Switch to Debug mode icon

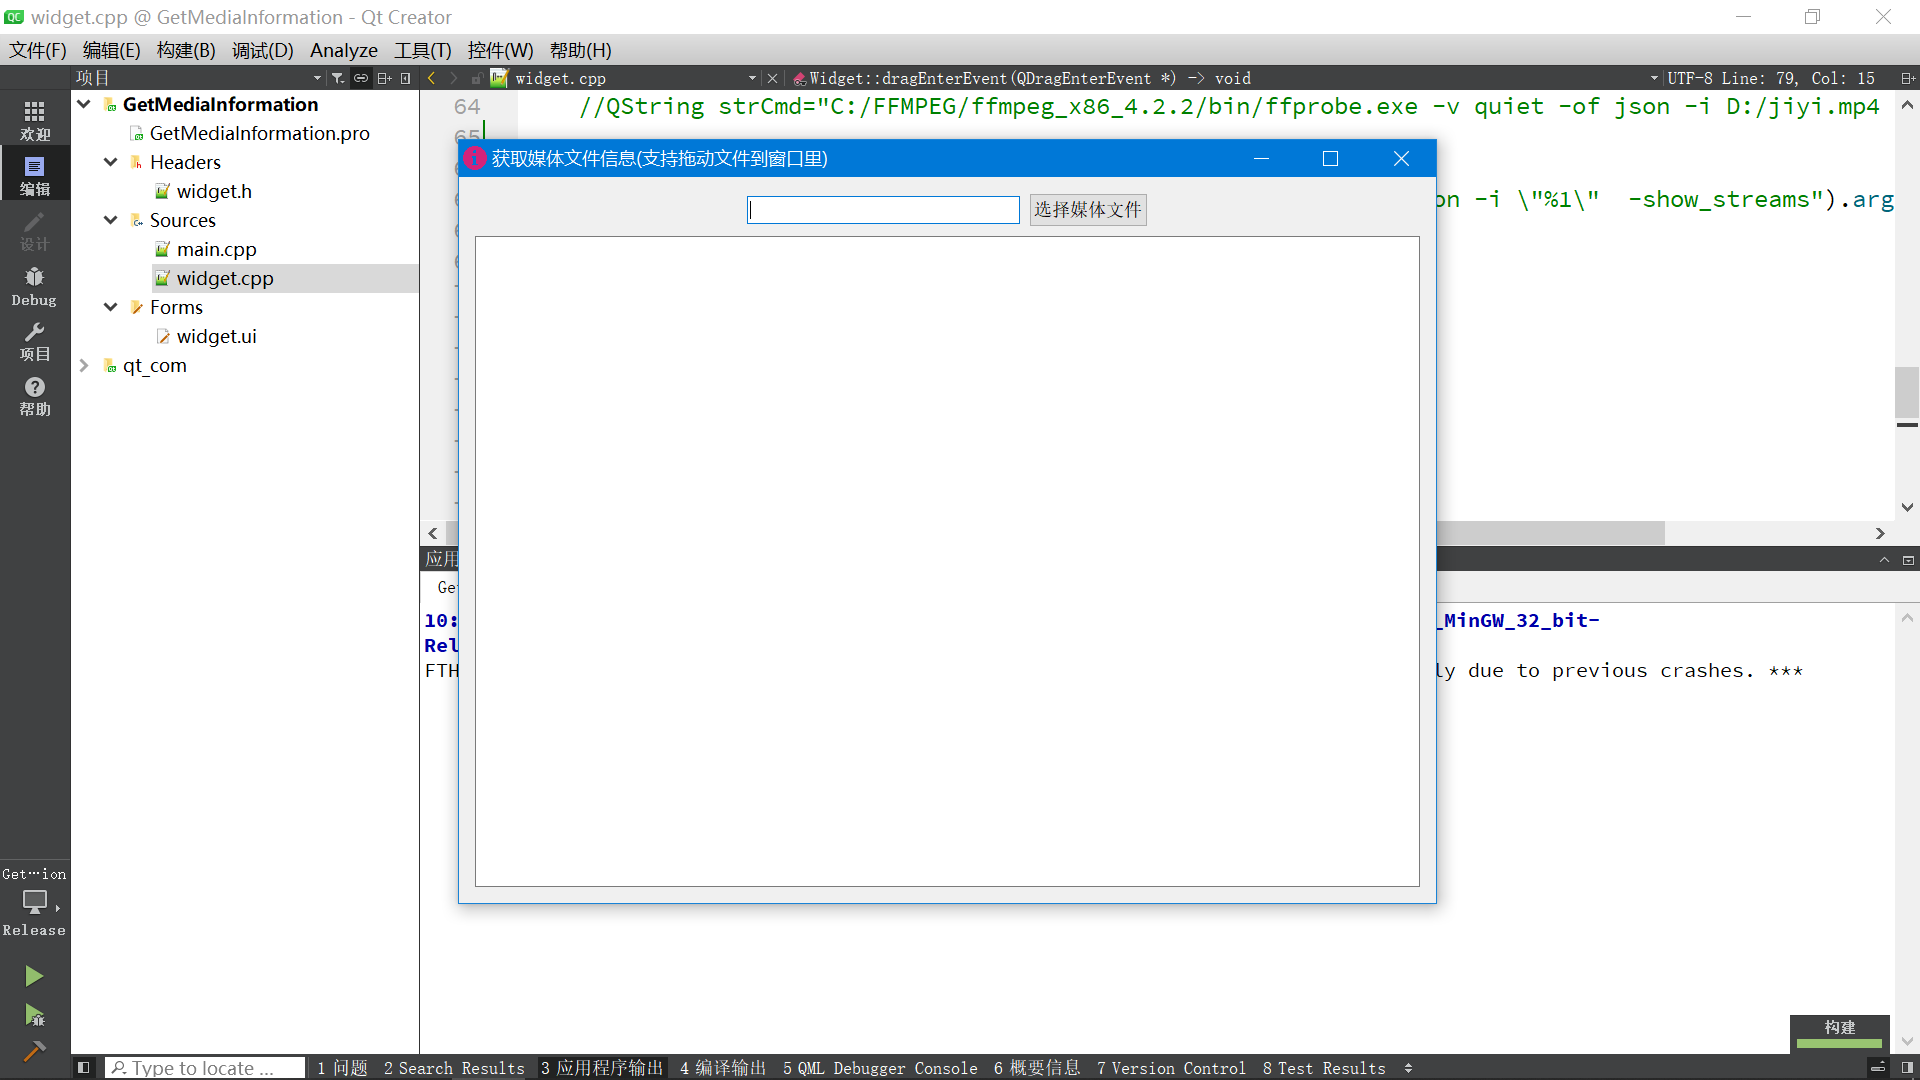click(x=34, y=285)
